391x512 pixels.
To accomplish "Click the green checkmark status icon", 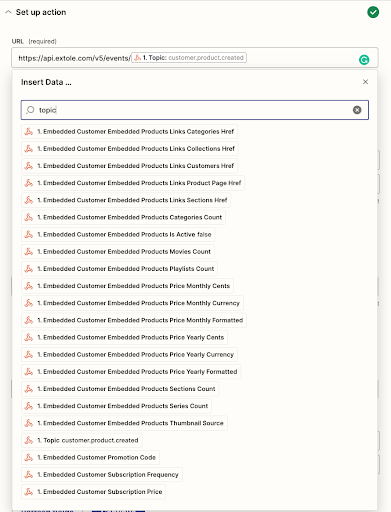I will pyautogui.click(x=373, y=12).
